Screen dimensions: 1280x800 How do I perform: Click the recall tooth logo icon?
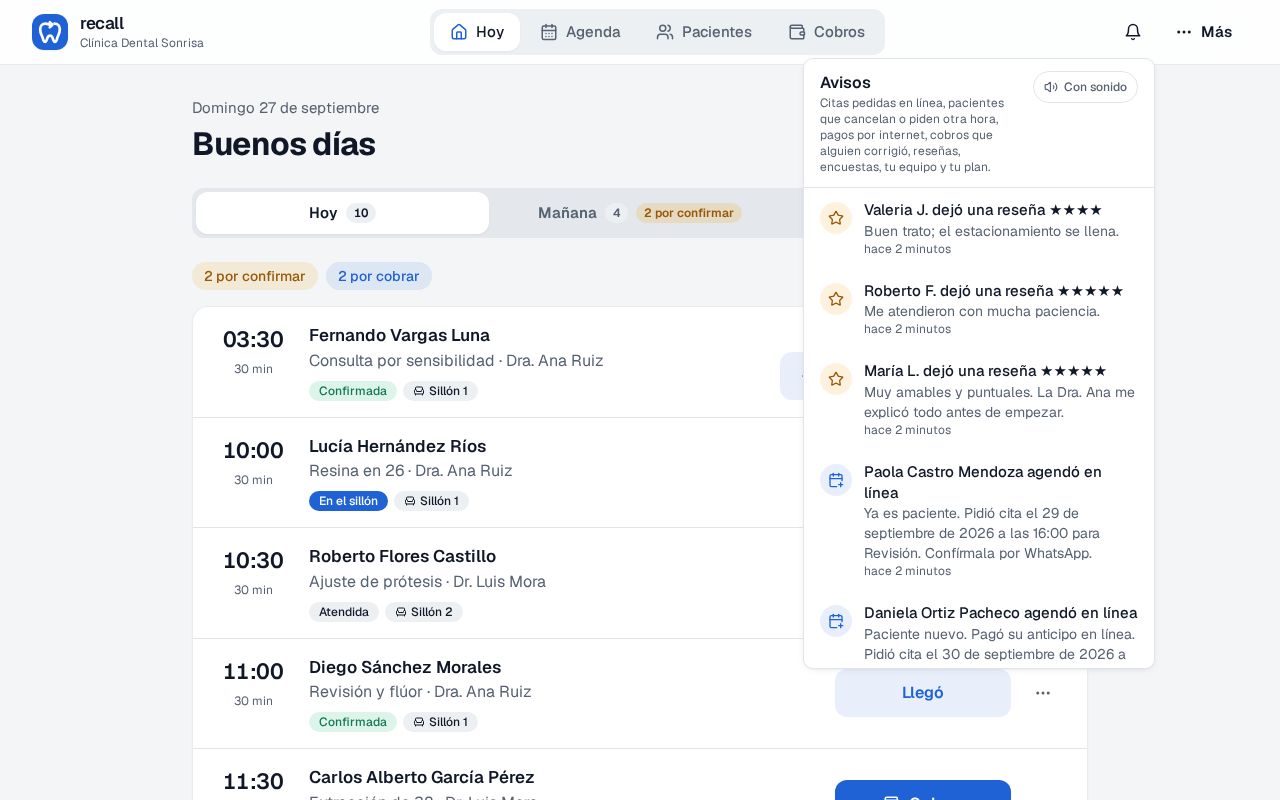point(50,32)
